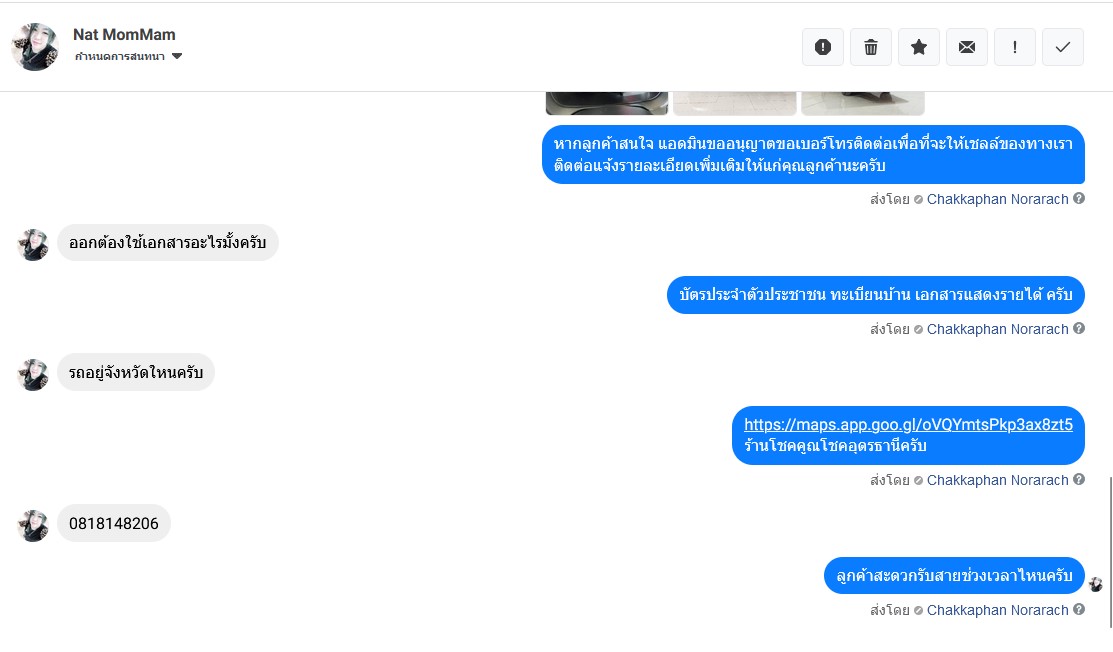Click help icon below ลูกค้าสะดวกรับสาย message
Image resolution: width=1113 pixels, height=652 pixels.
tap(1079, 610)
